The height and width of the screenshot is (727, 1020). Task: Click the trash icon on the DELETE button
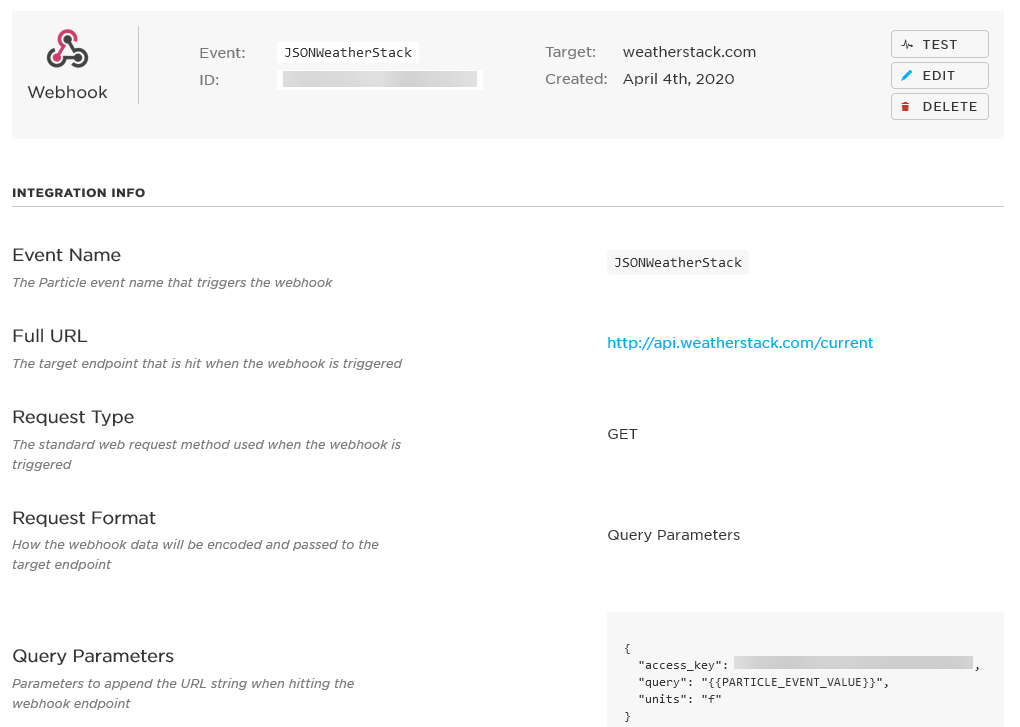[x=906, y=107]
